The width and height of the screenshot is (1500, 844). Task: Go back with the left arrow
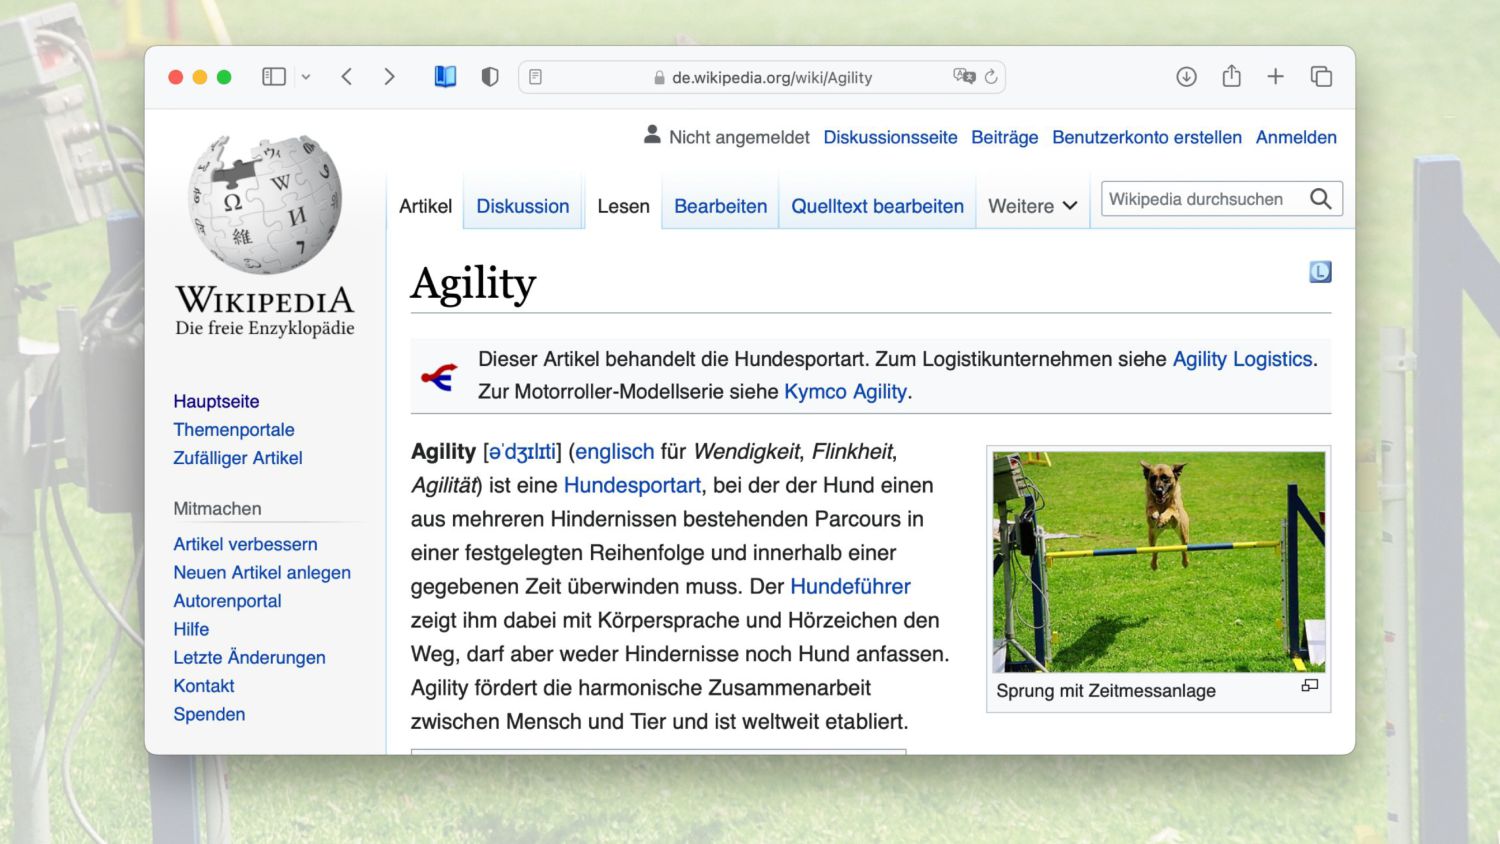(347, 77)
